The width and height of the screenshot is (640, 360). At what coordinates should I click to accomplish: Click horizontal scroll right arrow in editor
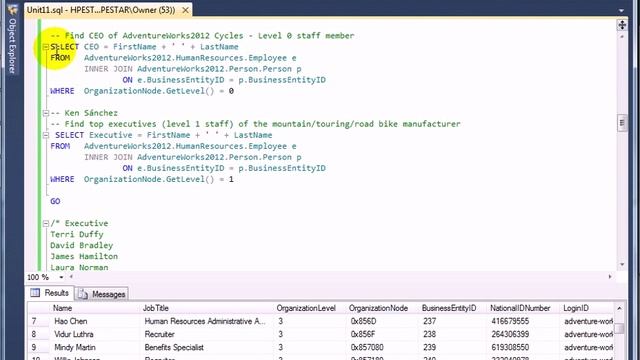tap(610, 277)
